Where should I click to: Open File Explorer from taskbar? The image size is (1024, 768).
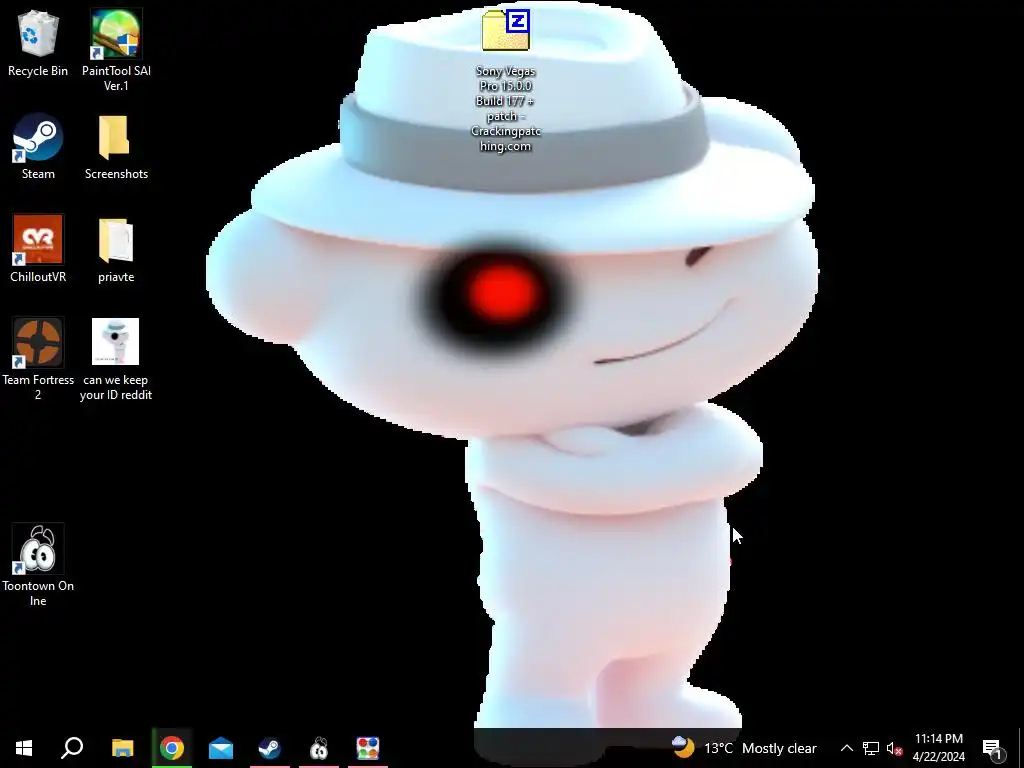[x=123, y=748]
